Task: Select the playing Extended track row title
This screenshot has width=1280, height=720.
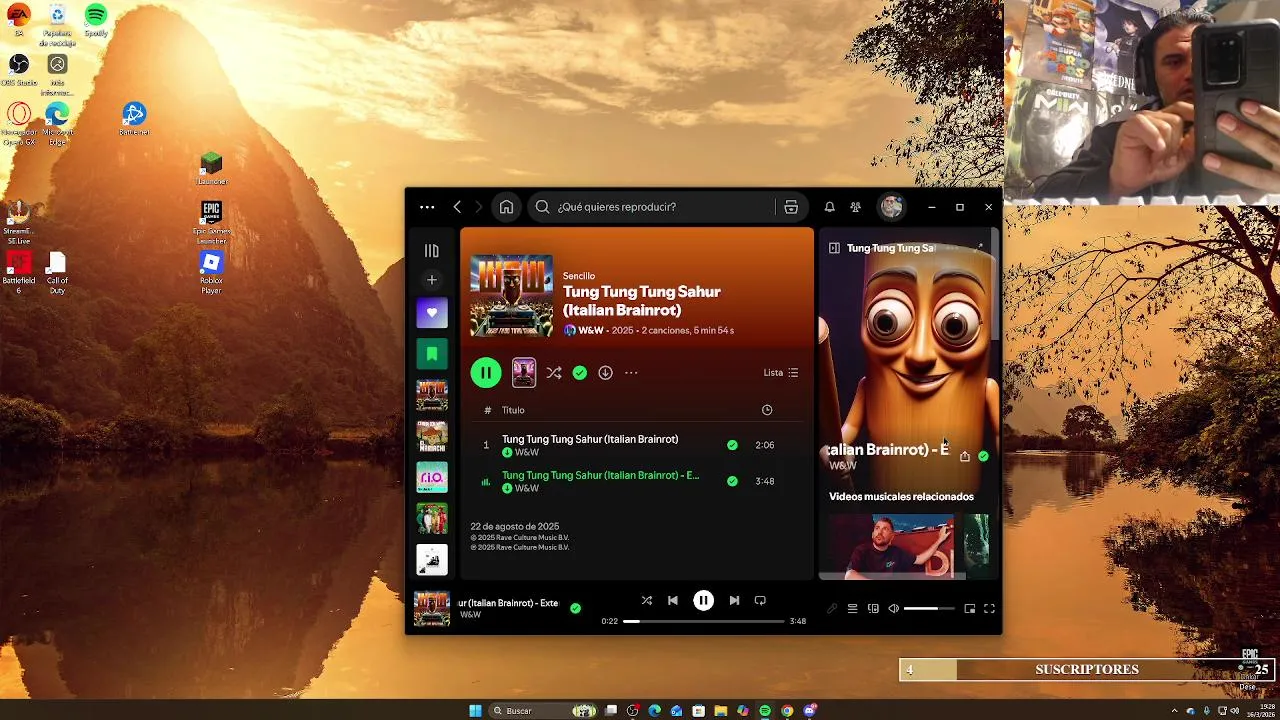Action: tap(600, 475)
